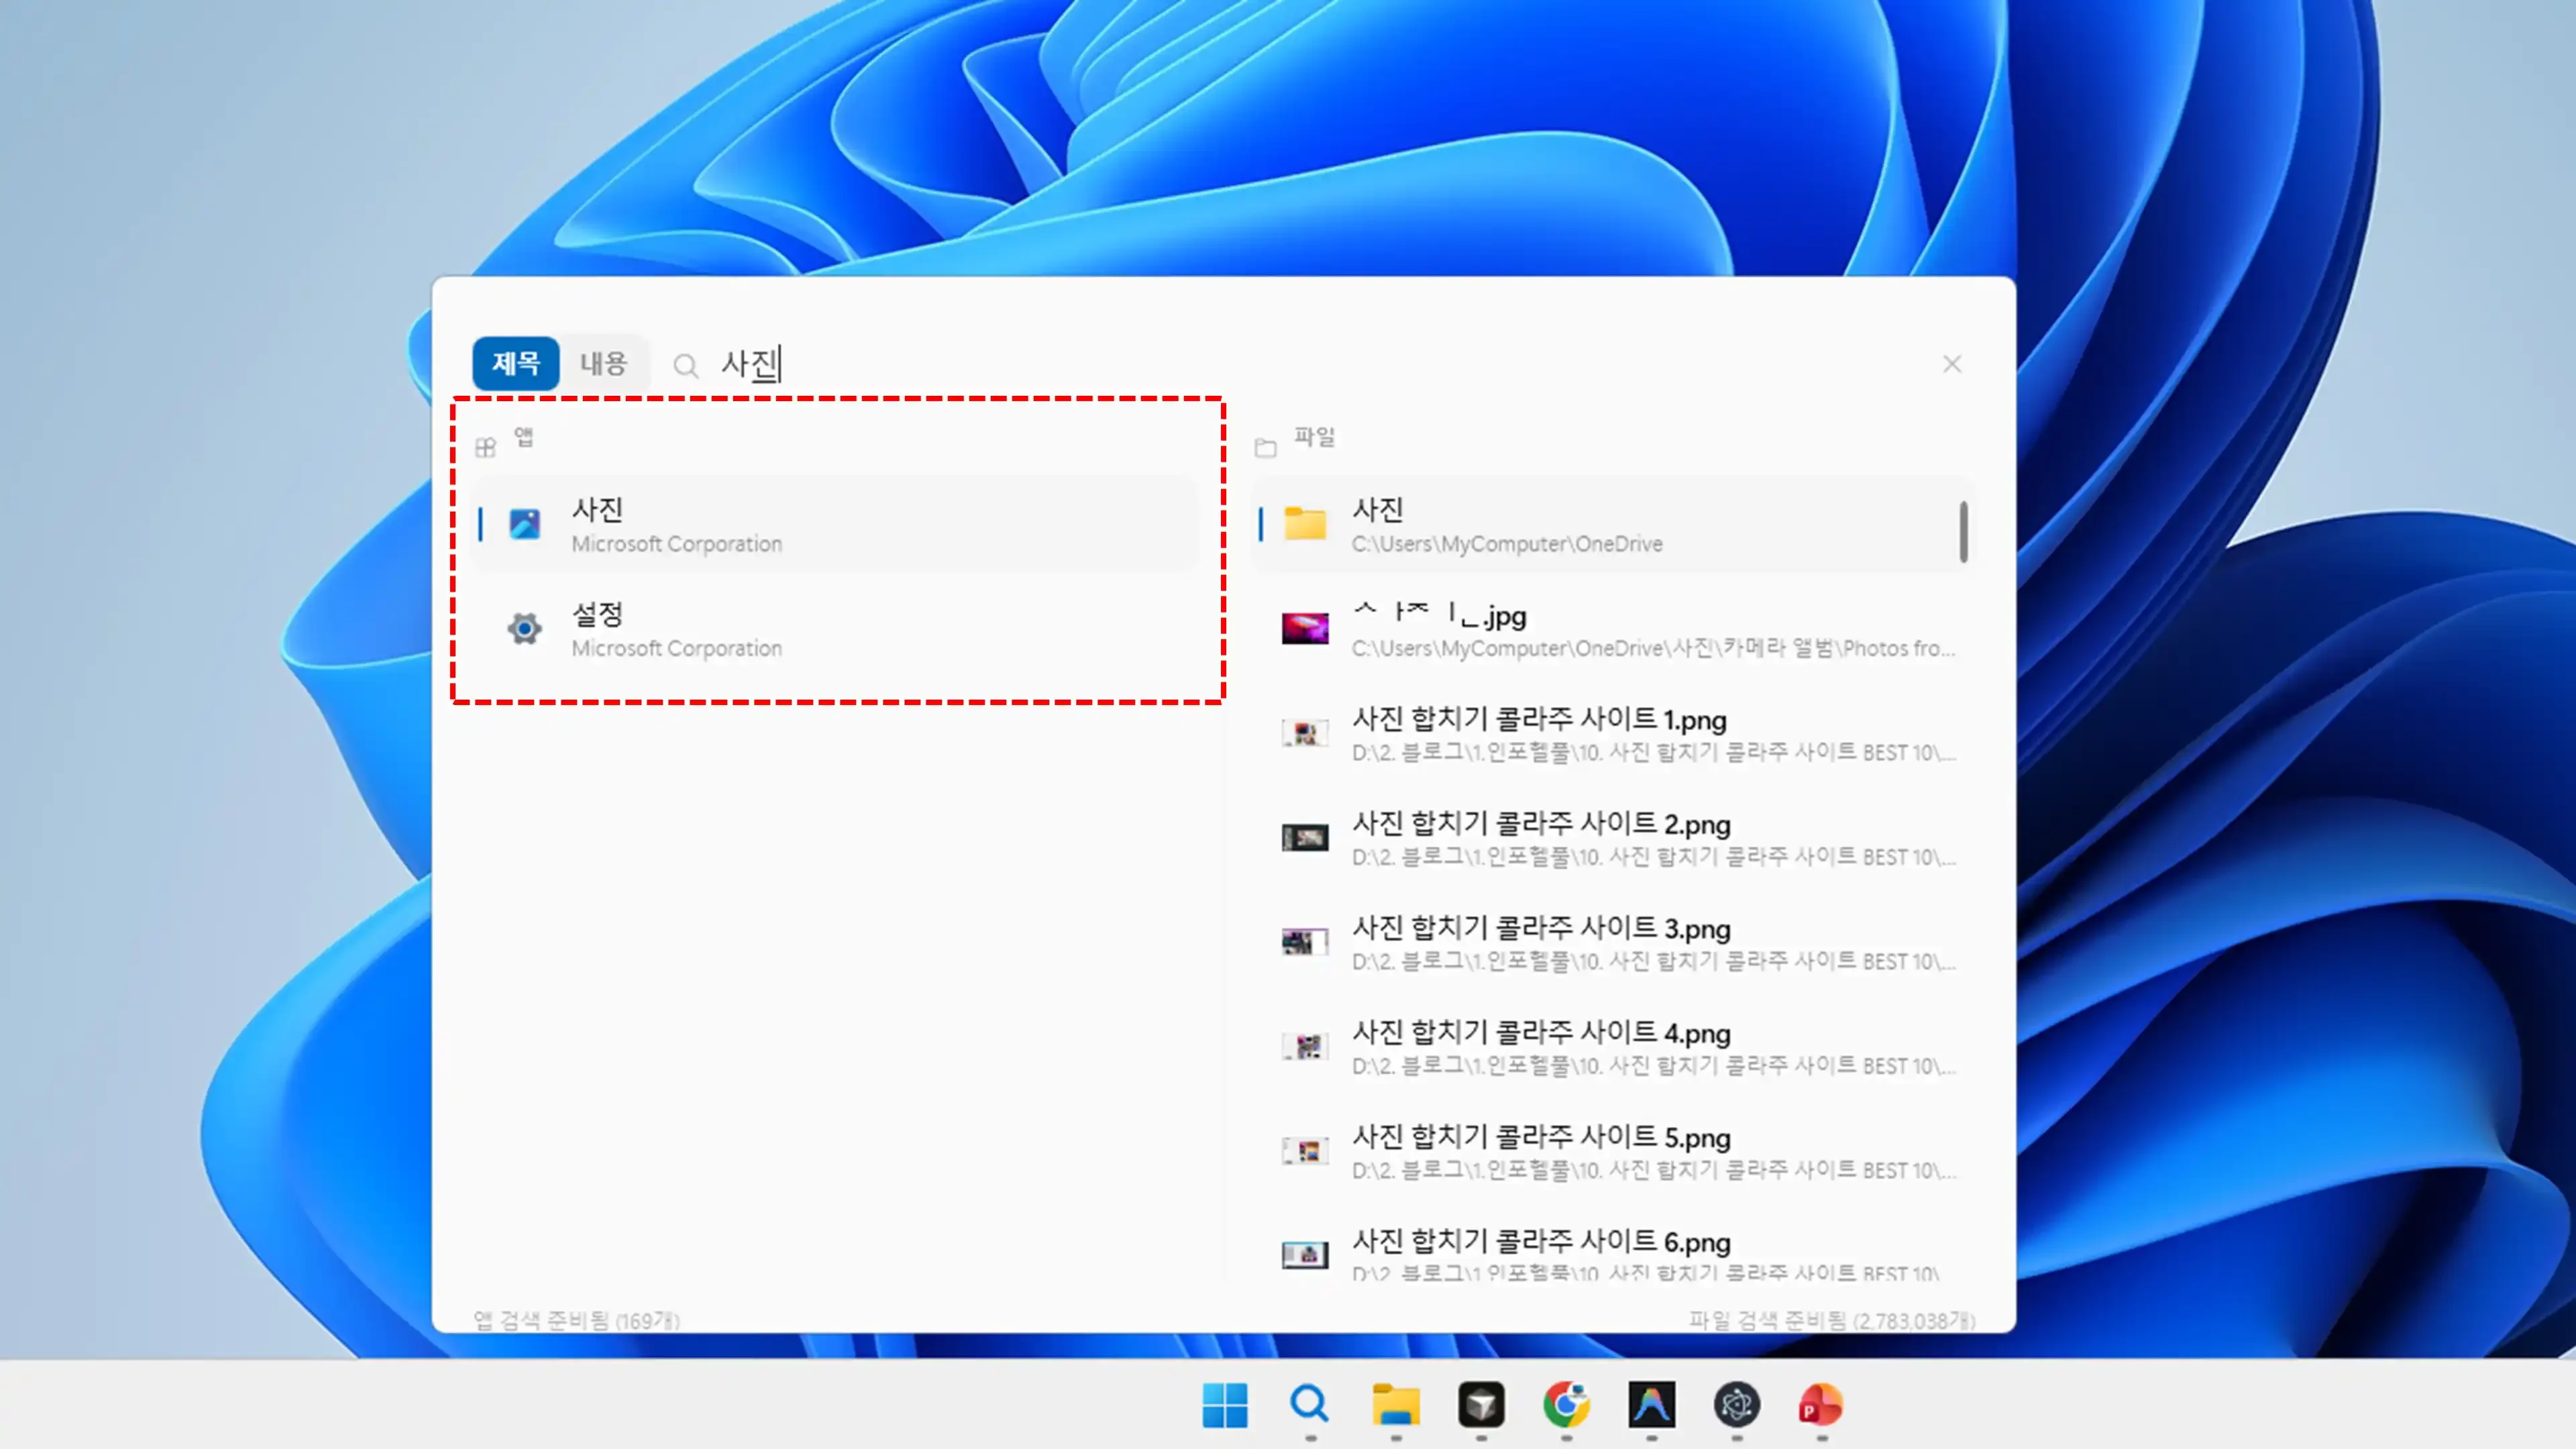Select file 사진 합치기 콜라주 사이트 3.png
The height and width of the screenshot is (1449, 2576).
tap(1612, 942)
